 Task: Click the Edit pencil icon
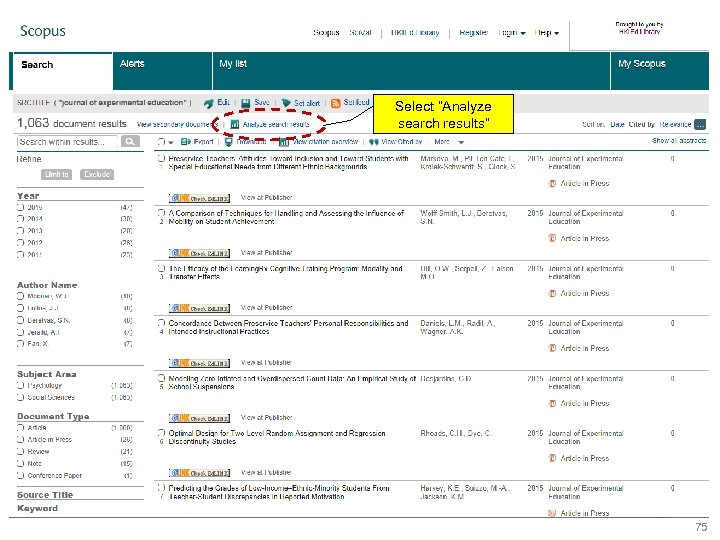[209, 103]
